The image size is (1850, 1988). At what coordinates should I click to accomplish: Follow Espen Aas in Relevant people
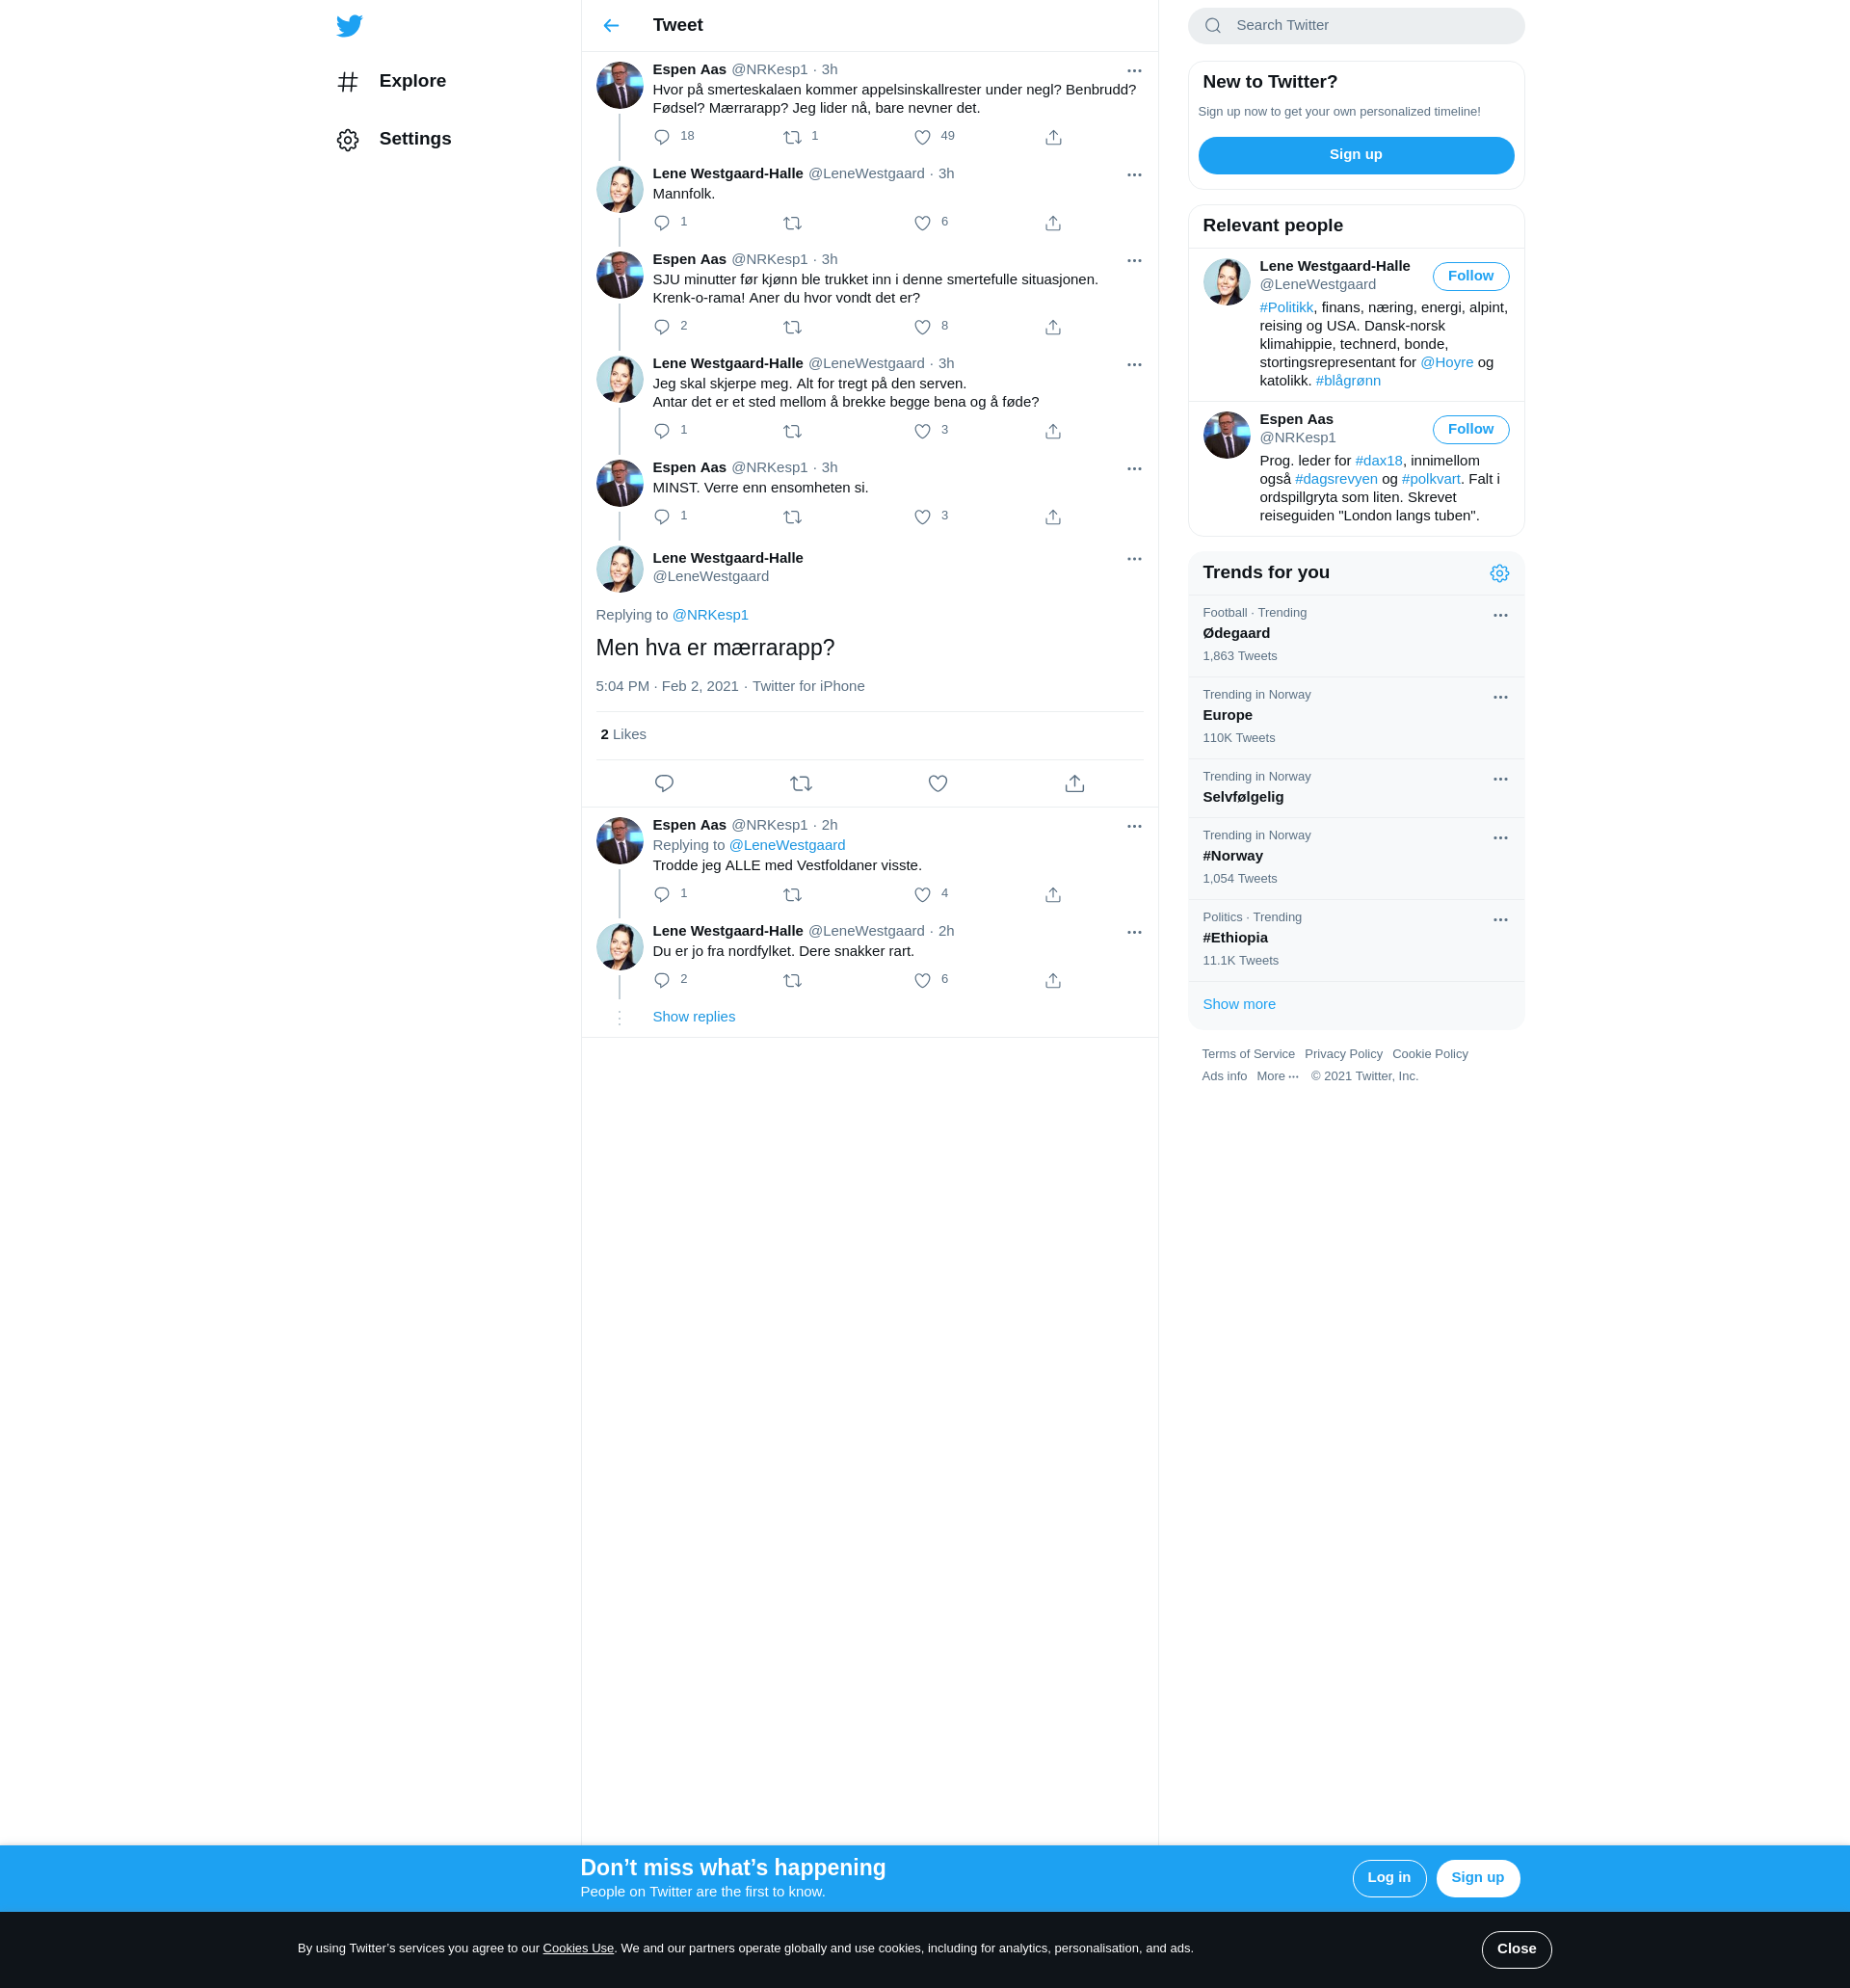1470,429
